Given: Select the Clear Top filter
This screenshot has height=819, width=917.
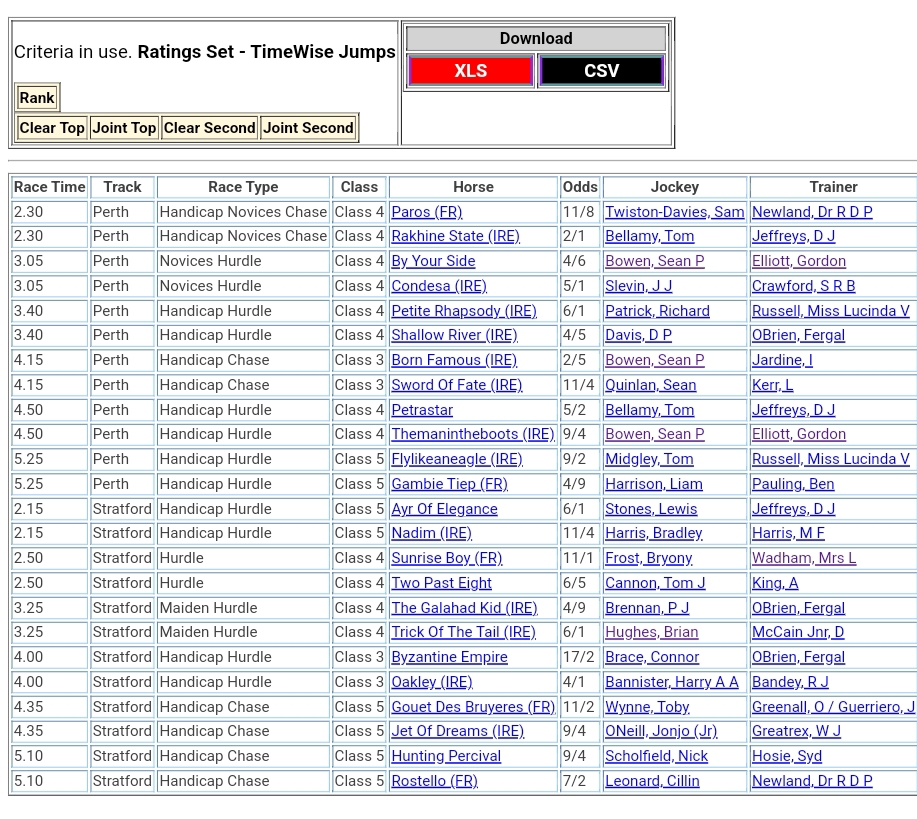Looking at the screenshot, I should (x=52, y=128).
